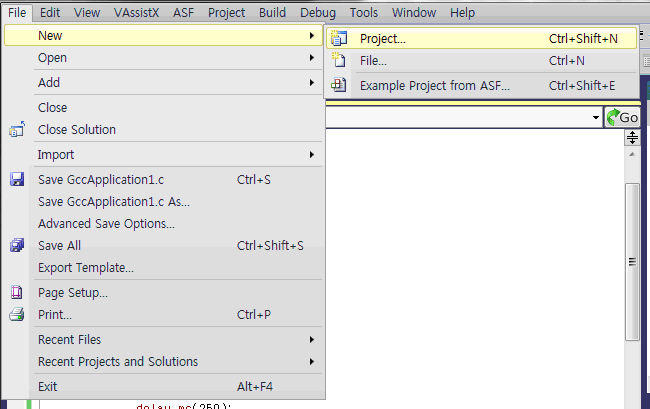Click the Save All icon
Screen dimensions: 650x409
point(16,246)
